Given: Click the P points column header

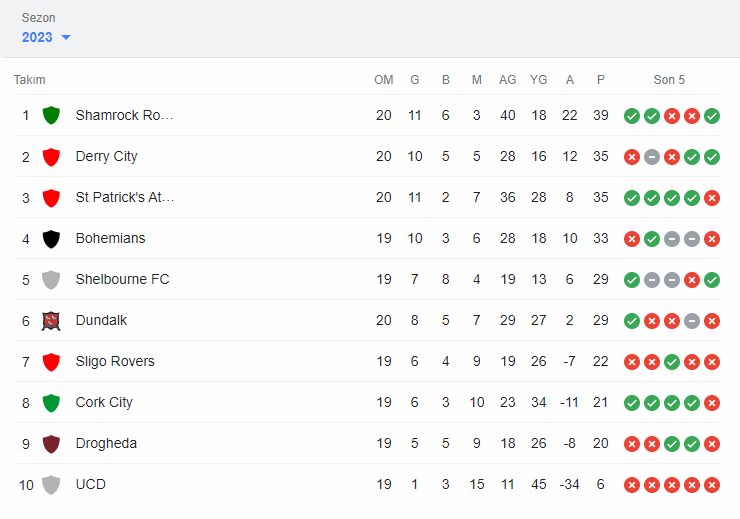Looking at the screenshot, I should click(600, 80).
